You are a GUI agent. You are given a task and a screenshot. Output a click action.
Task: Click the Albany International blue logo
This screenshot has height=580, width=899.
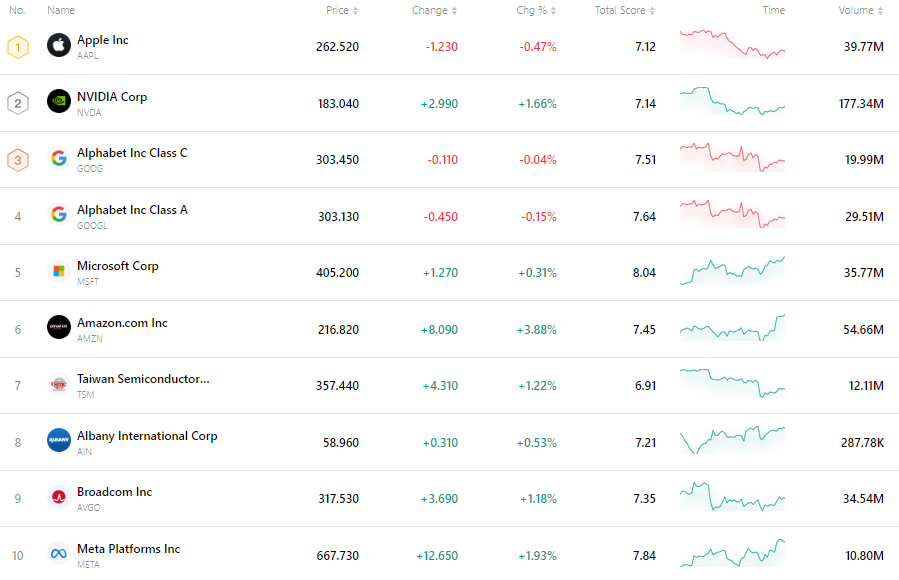point(58,441)
